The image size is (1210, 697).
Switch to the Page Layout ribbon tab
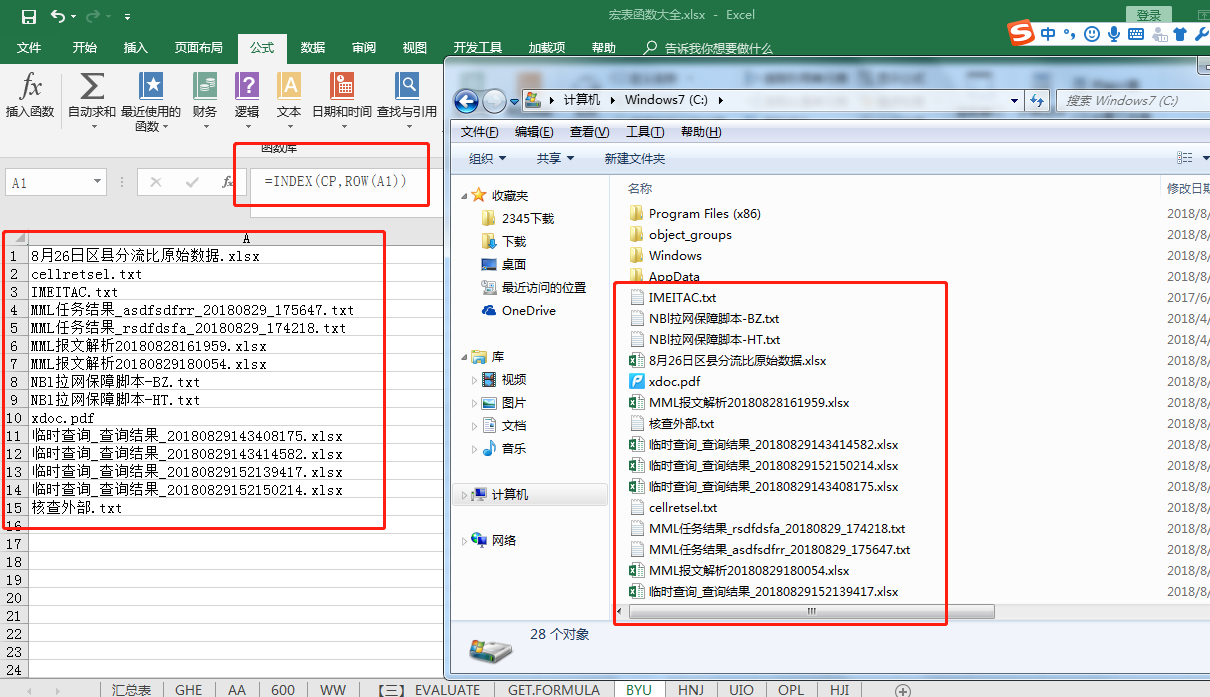click(x=198, y=48)
